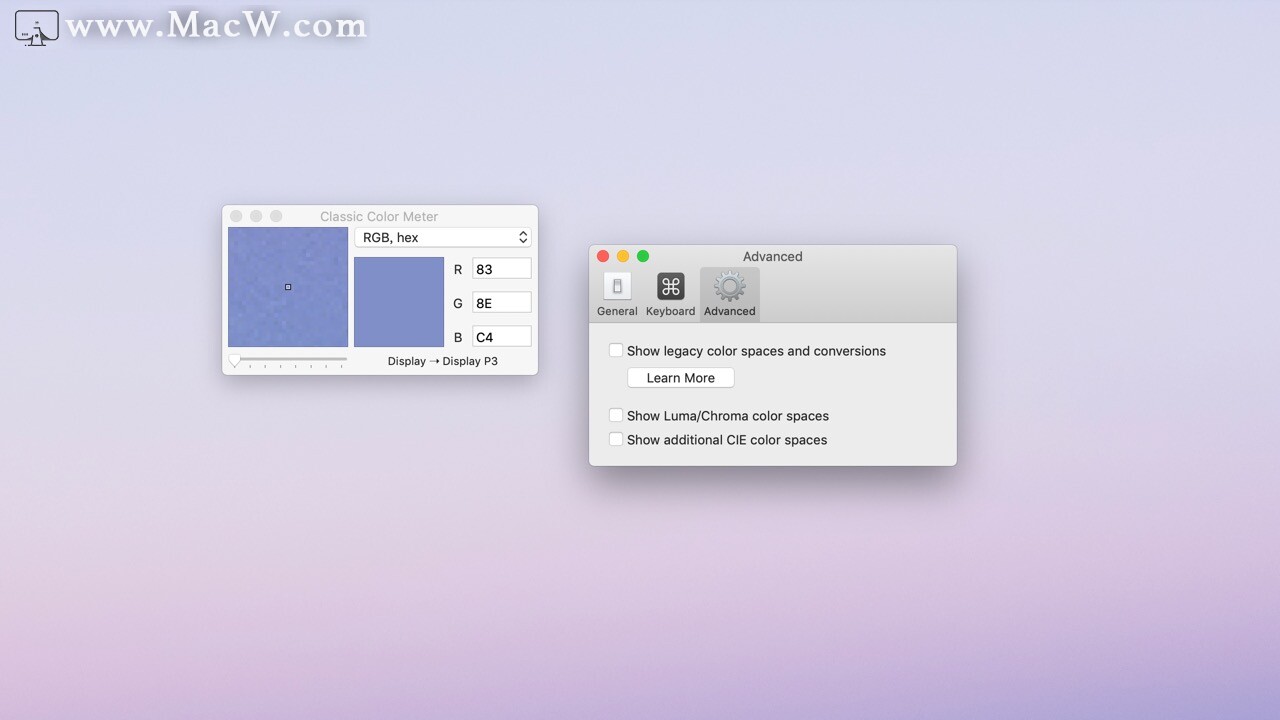Screen dimensions: 1280x720
Task: Click the "Display → Display P3" conversion label
Action: [x=443, y=361]
